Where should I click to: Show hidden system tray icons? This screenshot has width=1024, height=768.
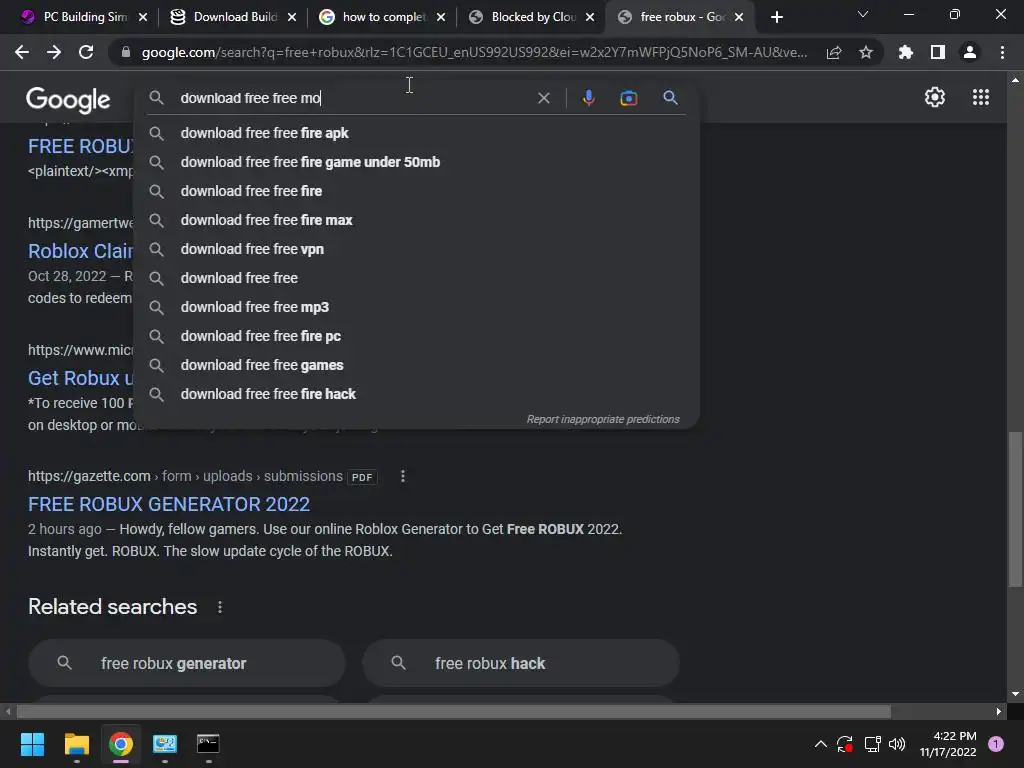click(x=821, y=744)
